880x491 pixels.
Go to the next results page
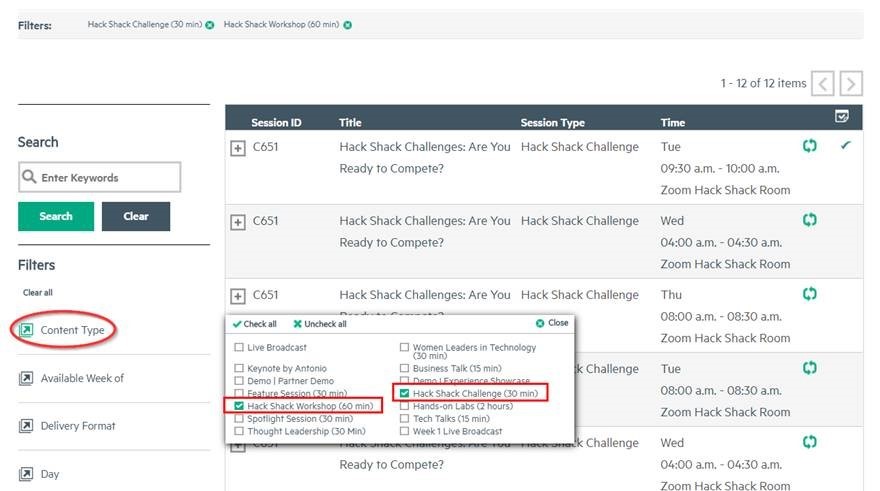click(x=851, y=84)
